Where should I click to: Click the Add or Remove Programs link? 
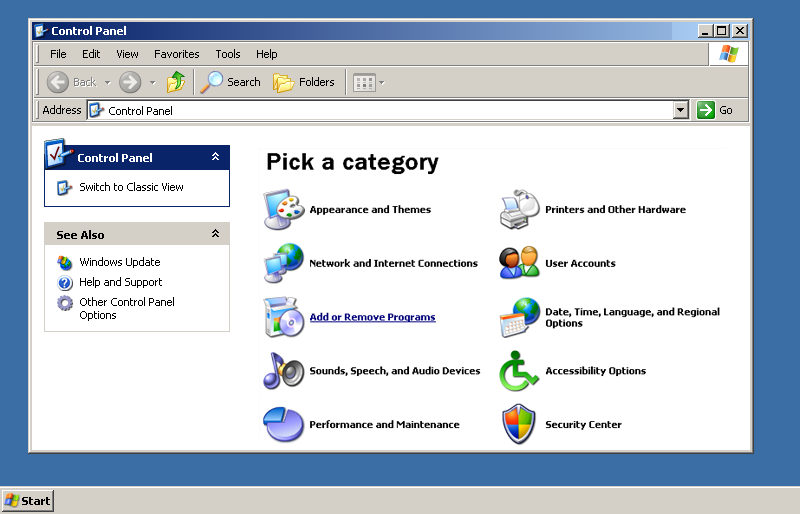click(x=372, y=317)
